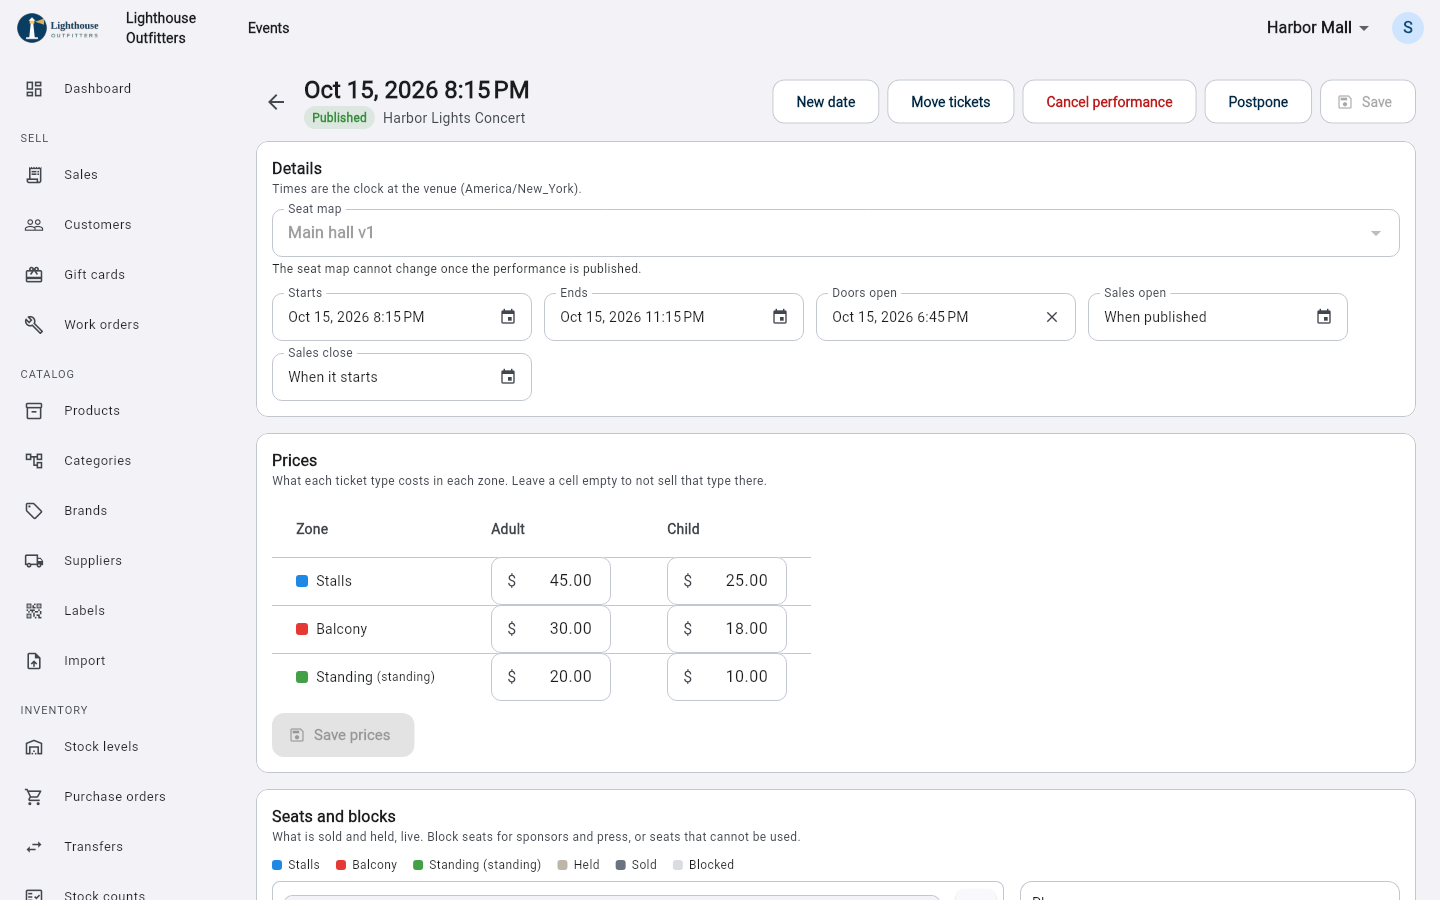Open Labels QR icon
1440x900 pixels.
34,611
